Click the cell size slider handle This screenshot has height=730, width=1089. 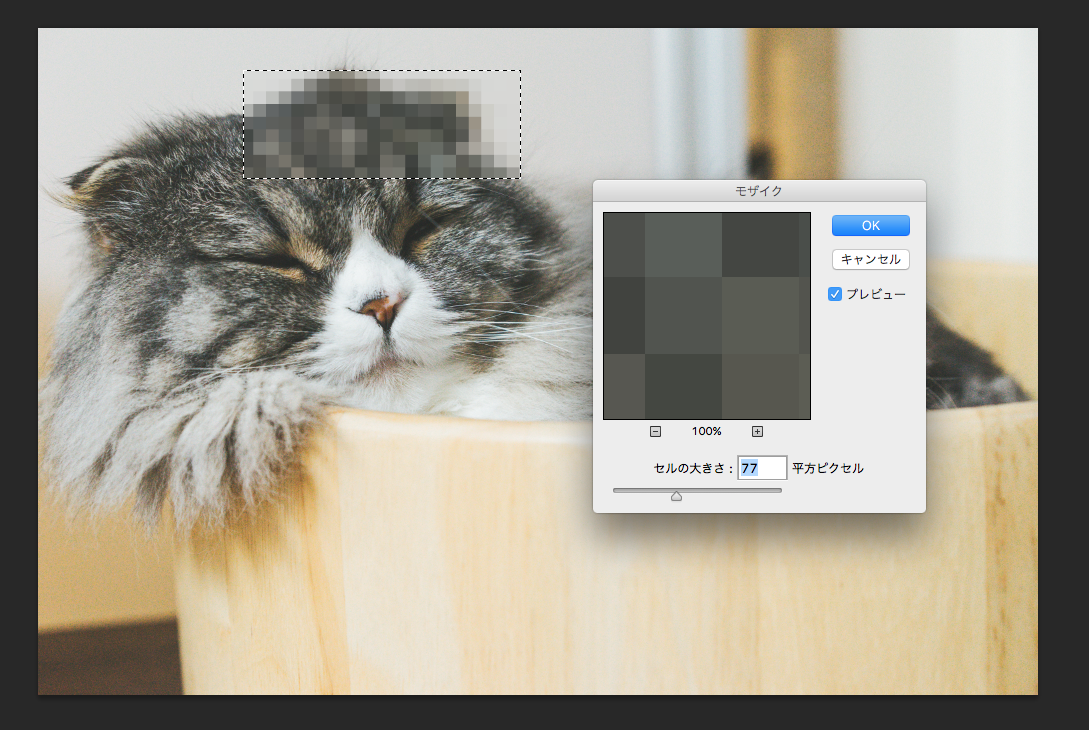click(x=676, y=495)
